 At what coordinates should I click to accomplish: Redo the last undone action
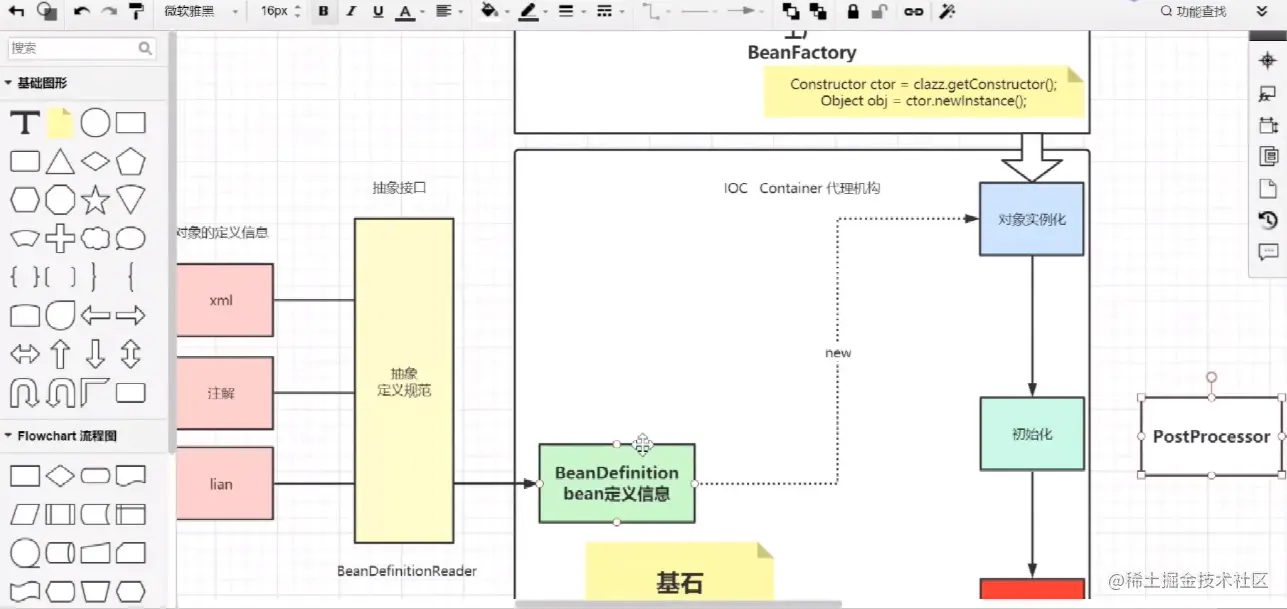click(x=109, y=12)
